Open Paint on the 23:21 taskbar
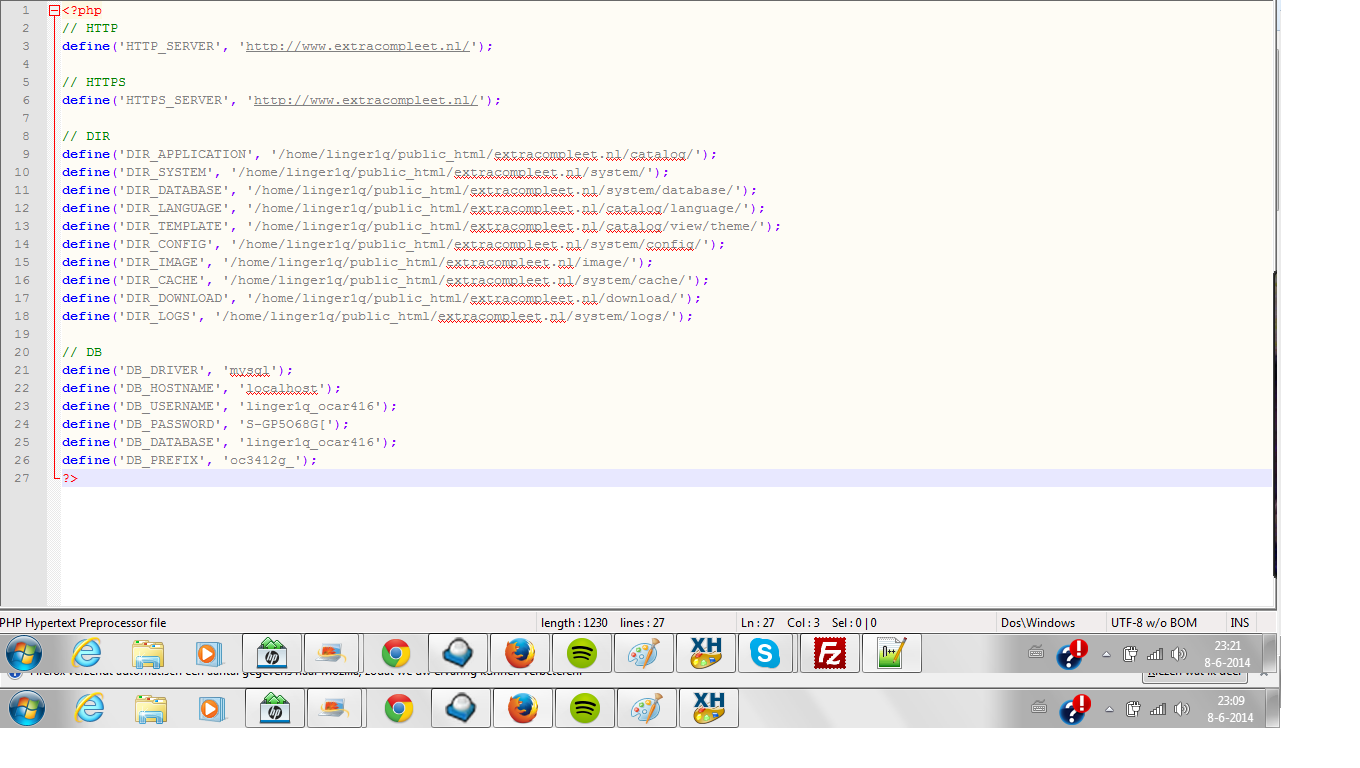The image size is (1360, 768). tap(644, 653)
